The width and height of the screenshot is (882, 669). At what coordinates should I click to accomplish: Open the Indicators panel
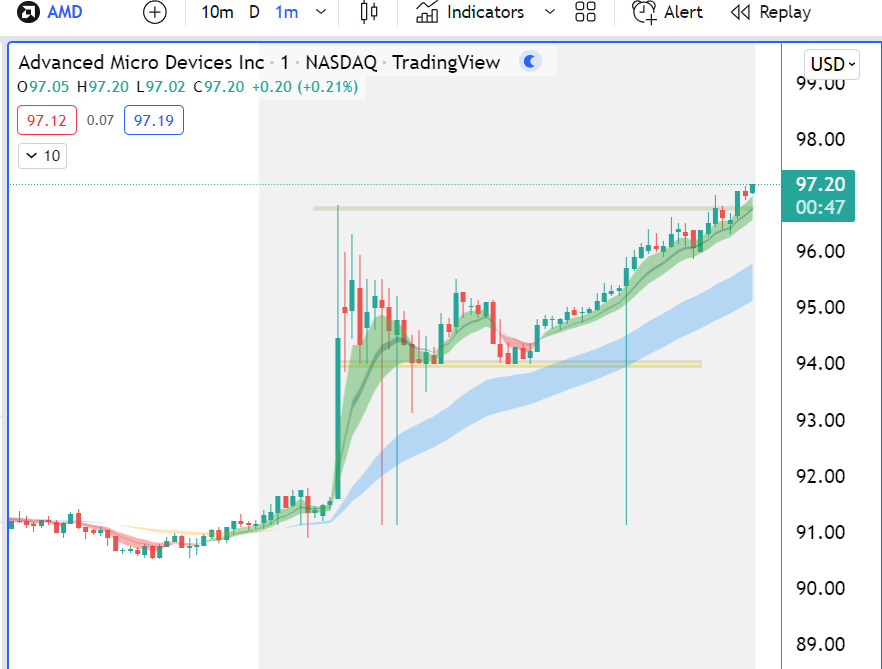pos(472,13)
